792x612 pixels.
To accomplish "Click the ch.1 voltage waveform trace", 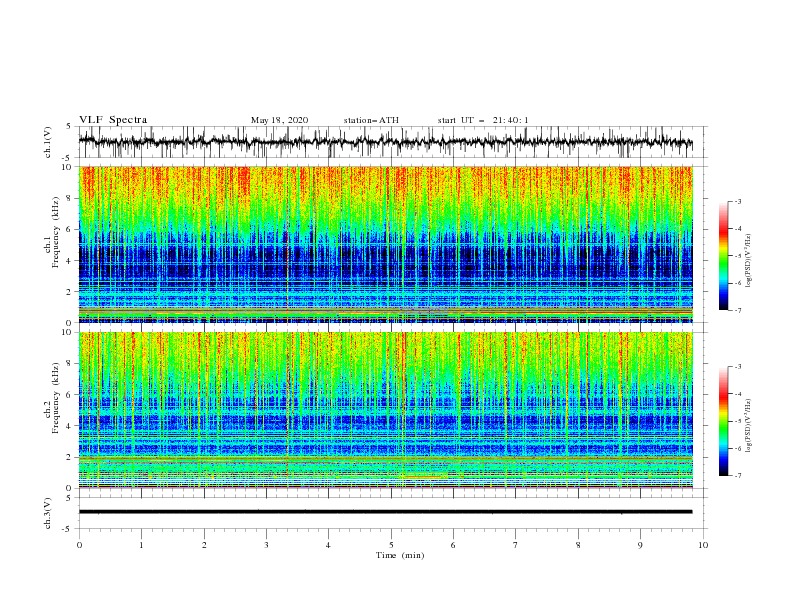I will pyautogui.click(x=385, y=142).
